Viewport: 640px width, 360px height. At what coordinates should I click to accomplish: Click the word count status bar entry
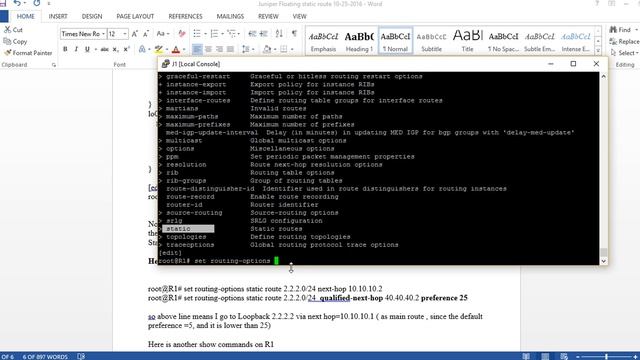click(45, 357)
